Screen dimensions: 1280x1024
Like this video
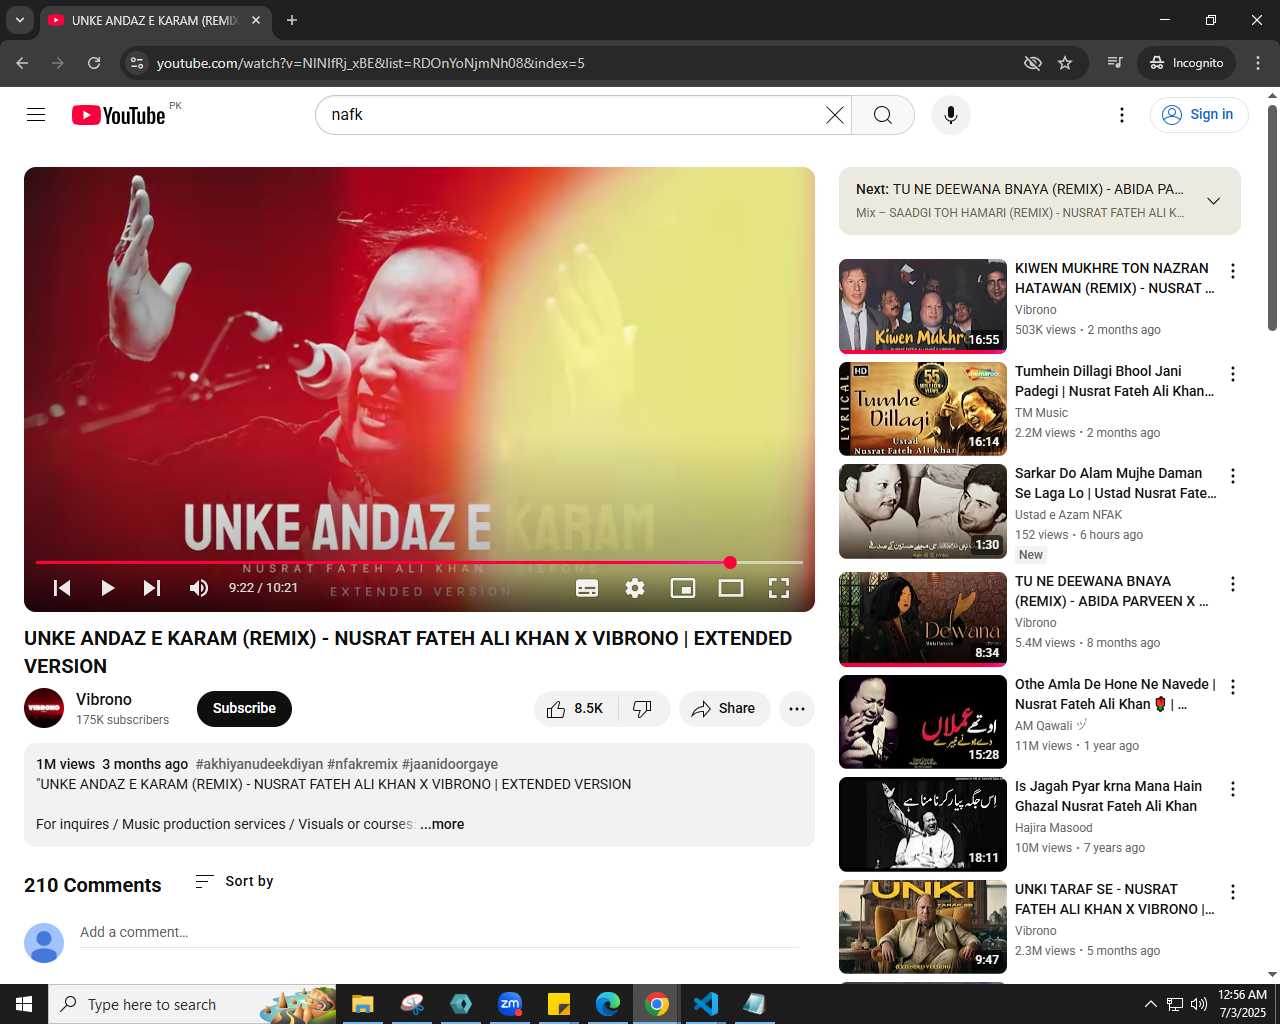[x=576, y=708]
